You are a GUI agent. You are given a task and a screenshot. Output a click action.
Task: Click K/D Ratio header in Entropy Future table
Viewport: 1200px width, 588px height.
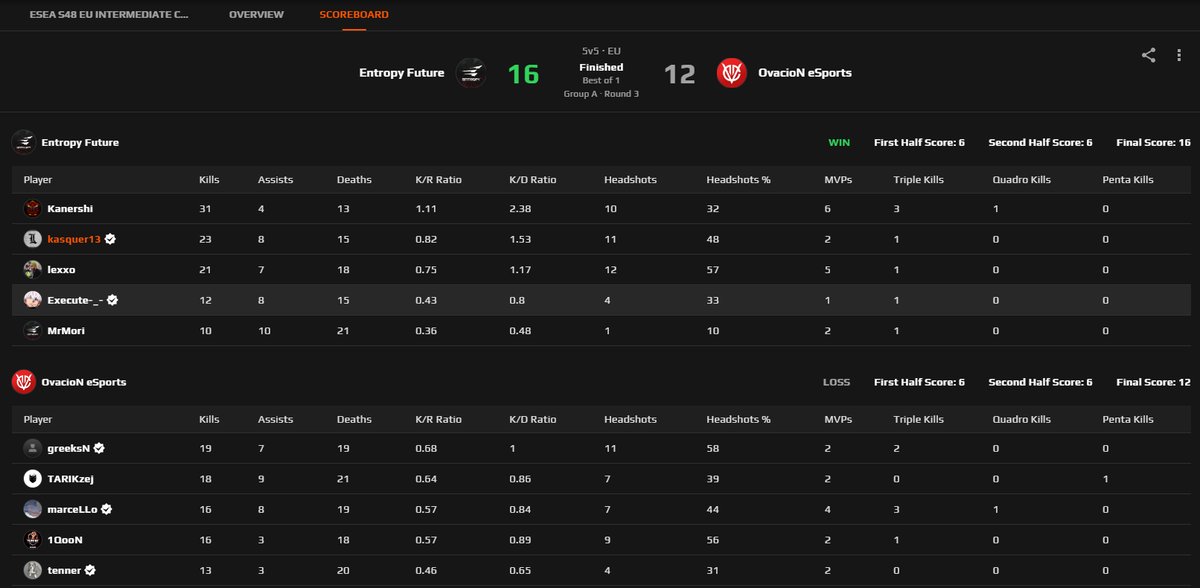point(533,180)
